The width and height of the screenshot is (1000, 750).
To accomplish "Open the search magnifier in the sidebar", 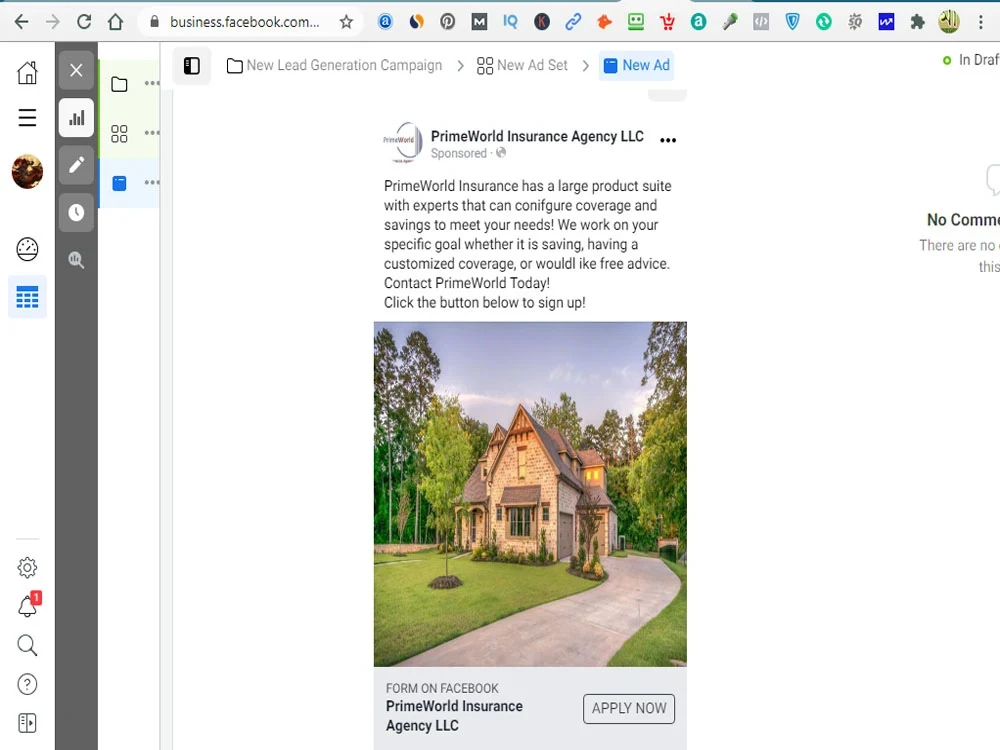I will (27, 645).
